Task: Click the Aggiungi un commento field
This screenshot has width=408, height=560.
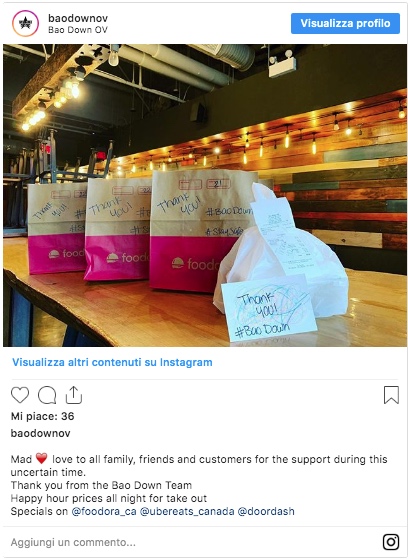Action: coord(193,542)
